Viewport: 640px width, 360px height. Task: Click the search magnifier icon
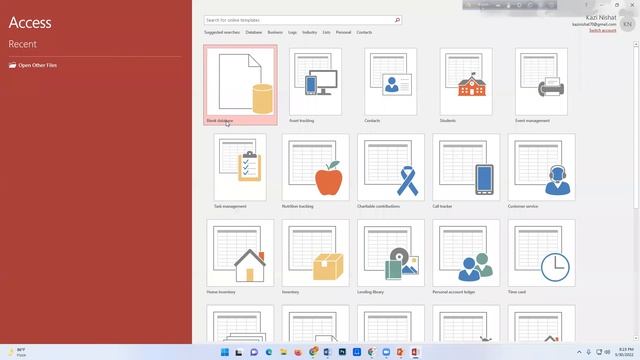397,20
